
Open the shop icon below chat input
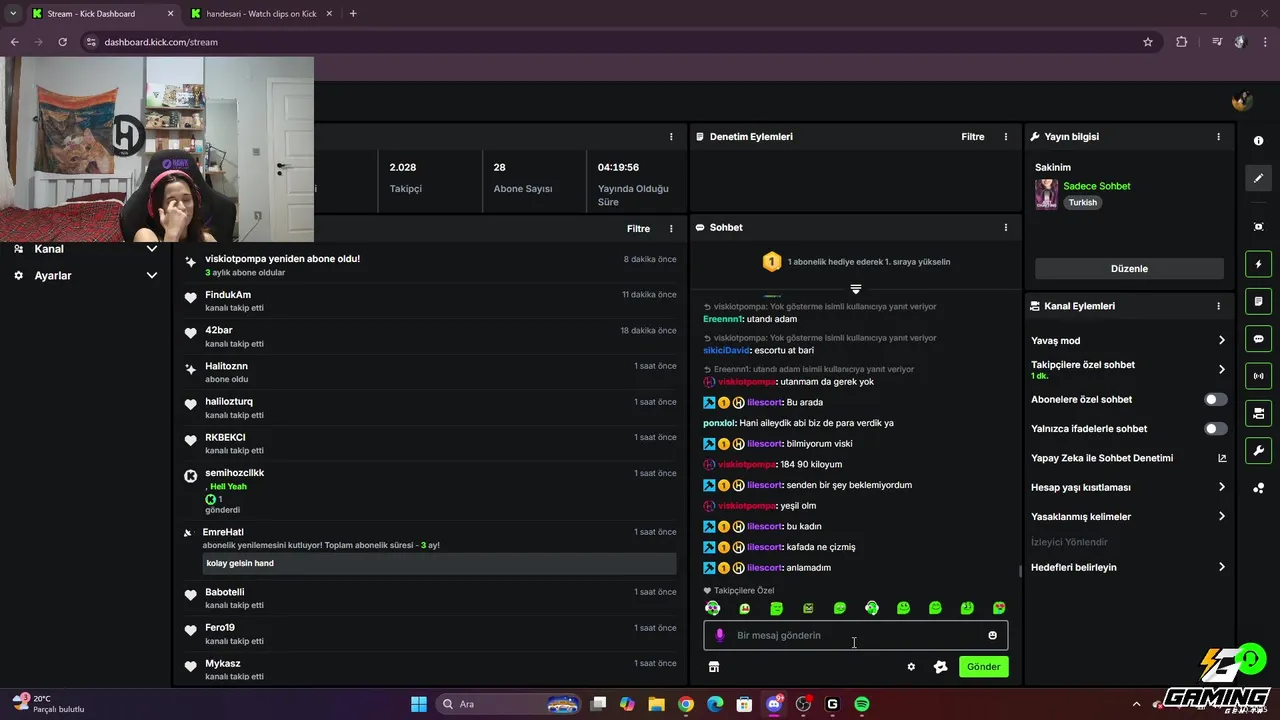(x=714, y=667)
